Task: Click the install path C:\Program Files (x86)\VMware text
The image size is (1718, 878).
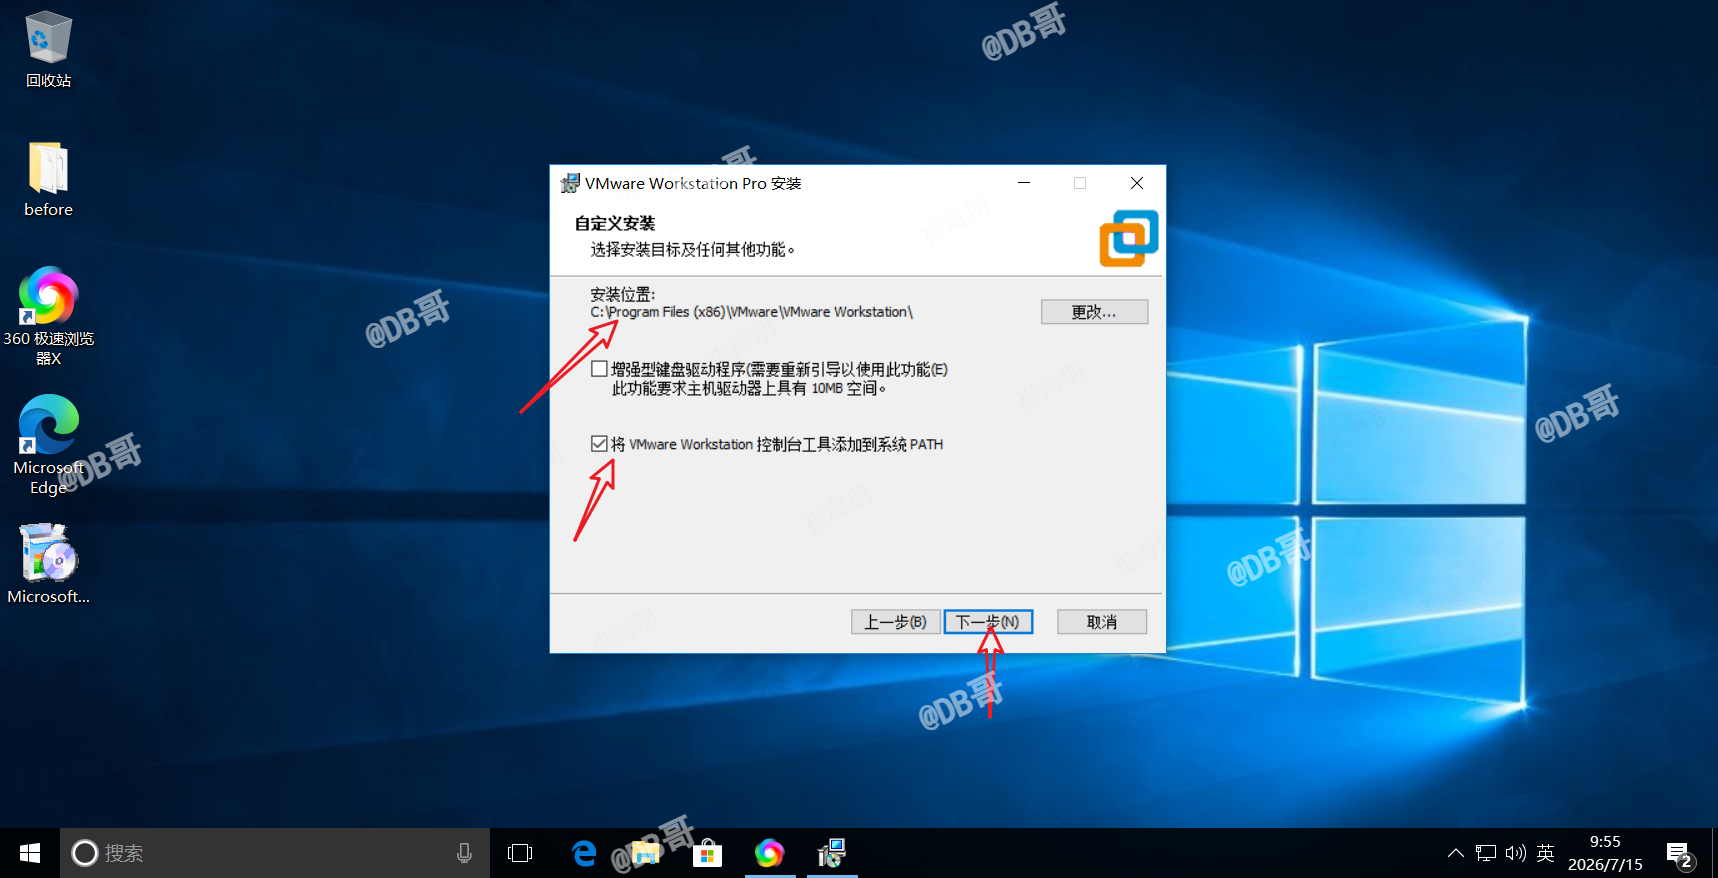Action: (x=751, y=312)
